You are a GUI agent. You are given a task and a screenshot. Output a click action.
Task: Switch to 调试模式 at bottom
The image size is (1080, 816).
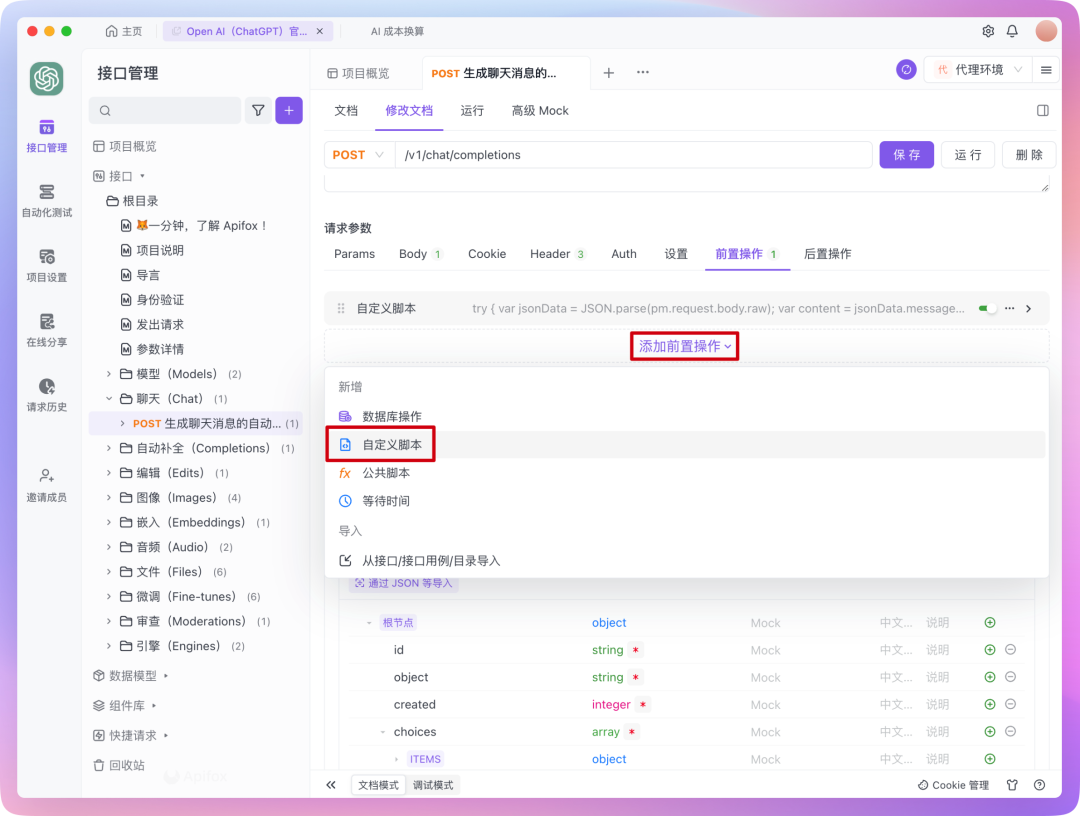433,785
